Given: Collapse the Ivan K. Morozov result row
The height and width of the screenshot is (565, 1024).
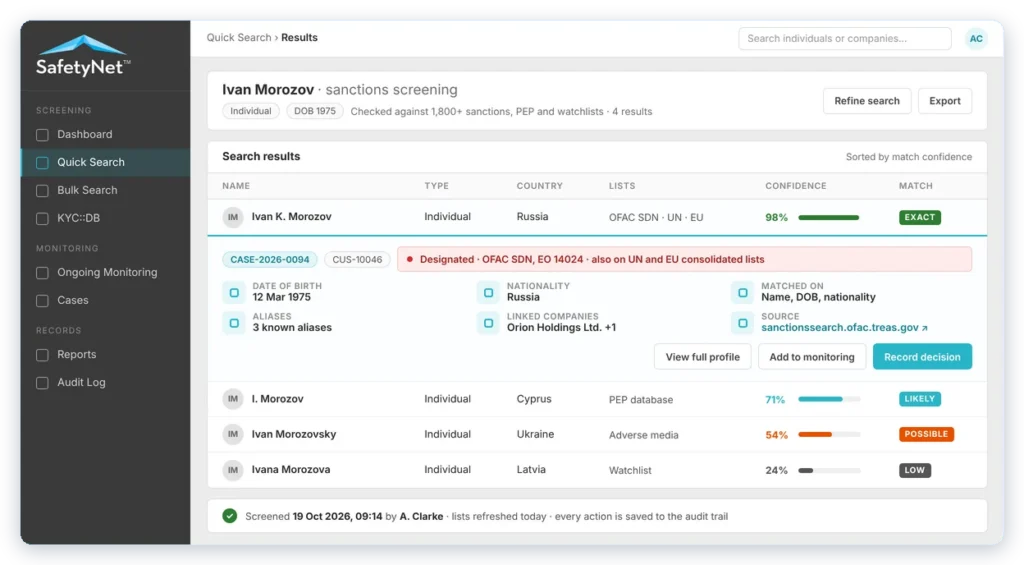Looking at the screenshot, I should [597, 217].
